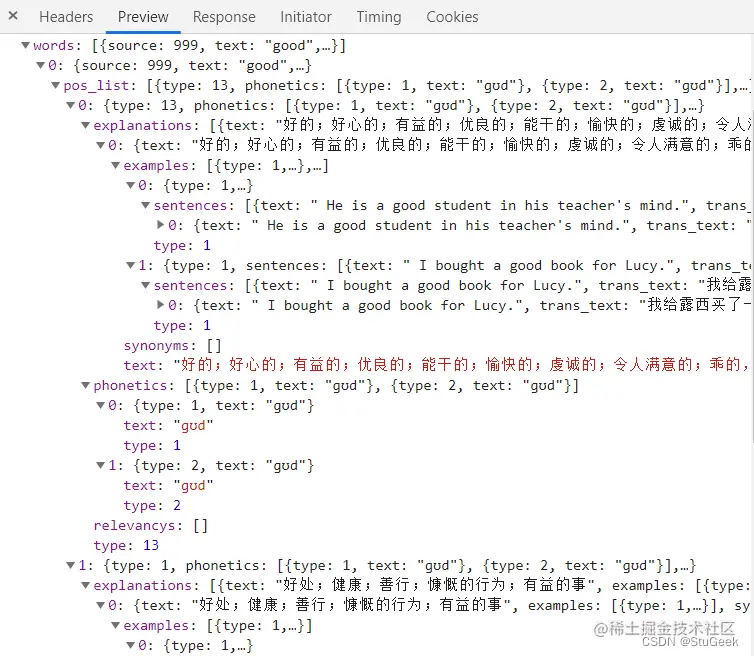Screen dimensions: 754x656
Task: Click the 'words' key label
Action: point(53,45)
